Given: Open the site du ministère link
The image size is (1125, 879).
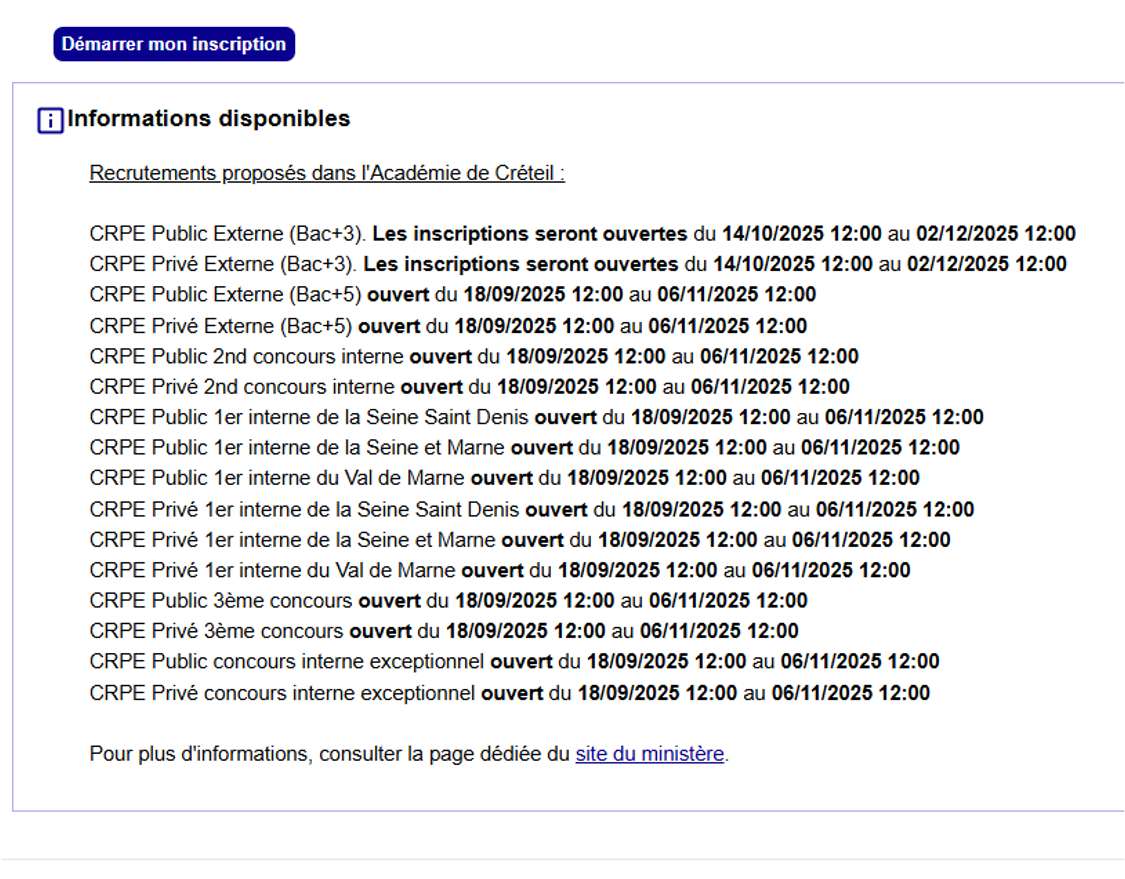Looking at the screenshot, I should coord(649,754).
